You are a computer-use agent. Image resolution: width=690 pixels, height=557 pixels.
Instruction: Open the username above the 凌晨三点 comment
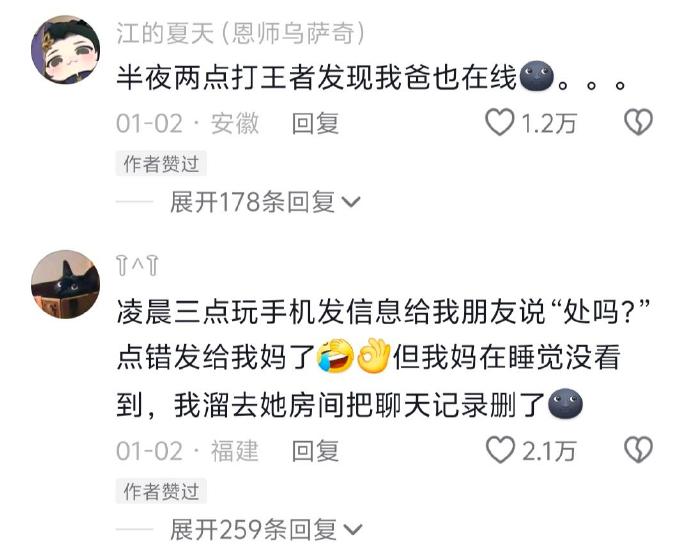point(137,266)
